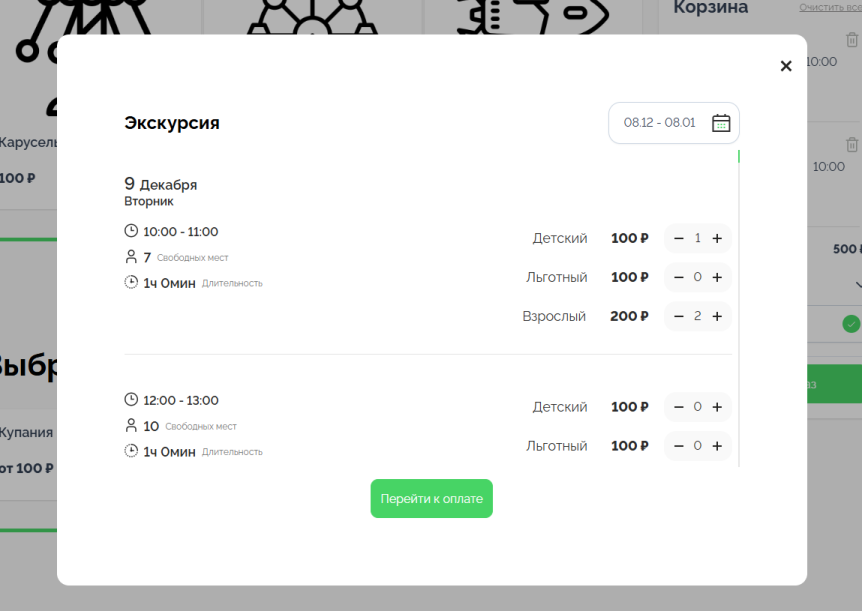Screen dimensions: 862x611
Task: Toggle the green checkmark in the cart
Action: click(x=850, y=324)
